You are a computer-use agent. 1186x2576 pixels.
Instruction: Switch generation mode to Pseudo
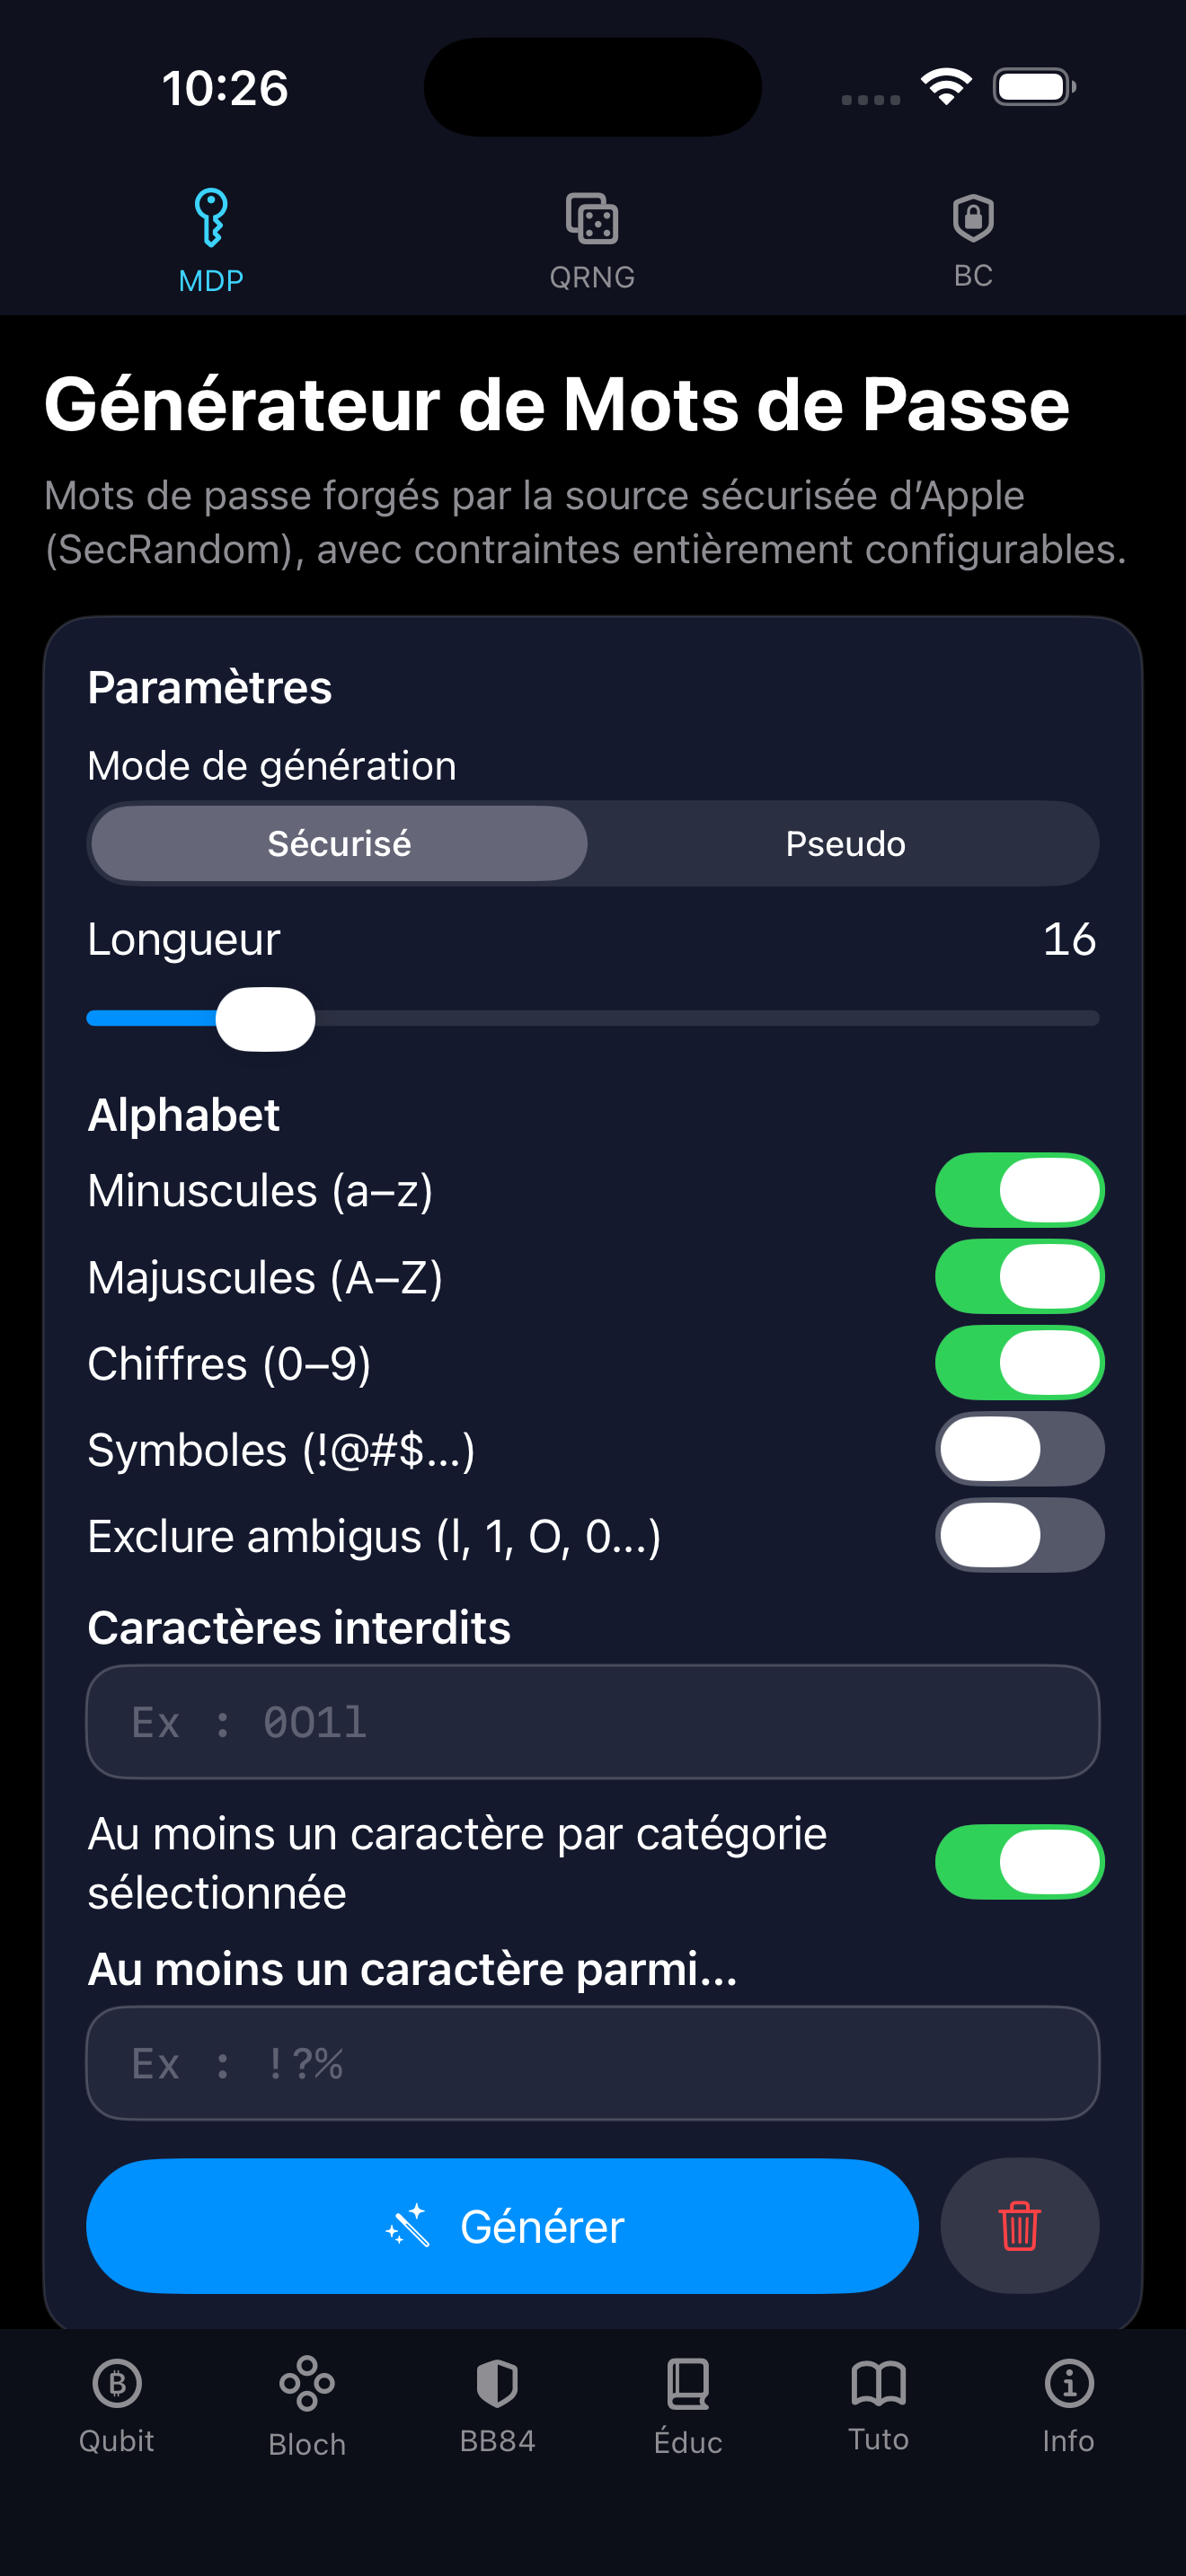tap(845, 844)
